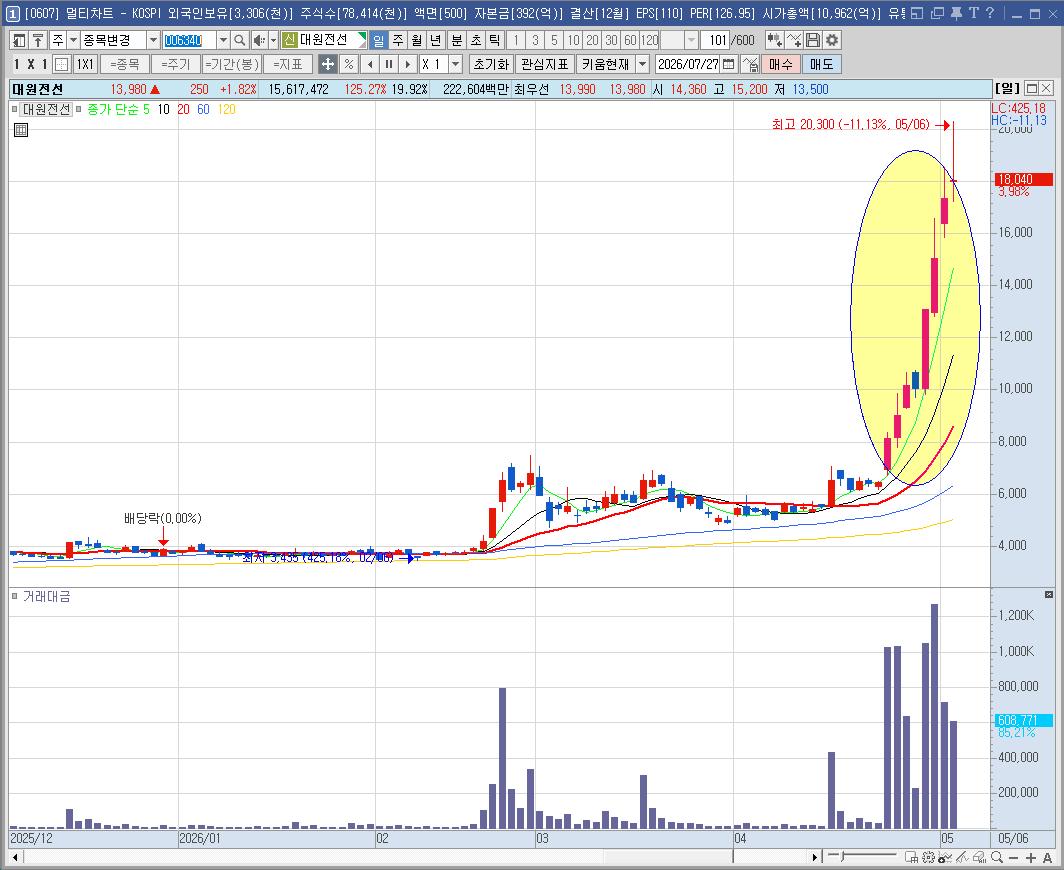Click the plus zoom-in icon in the bottom bar

tap(1031, 857)
